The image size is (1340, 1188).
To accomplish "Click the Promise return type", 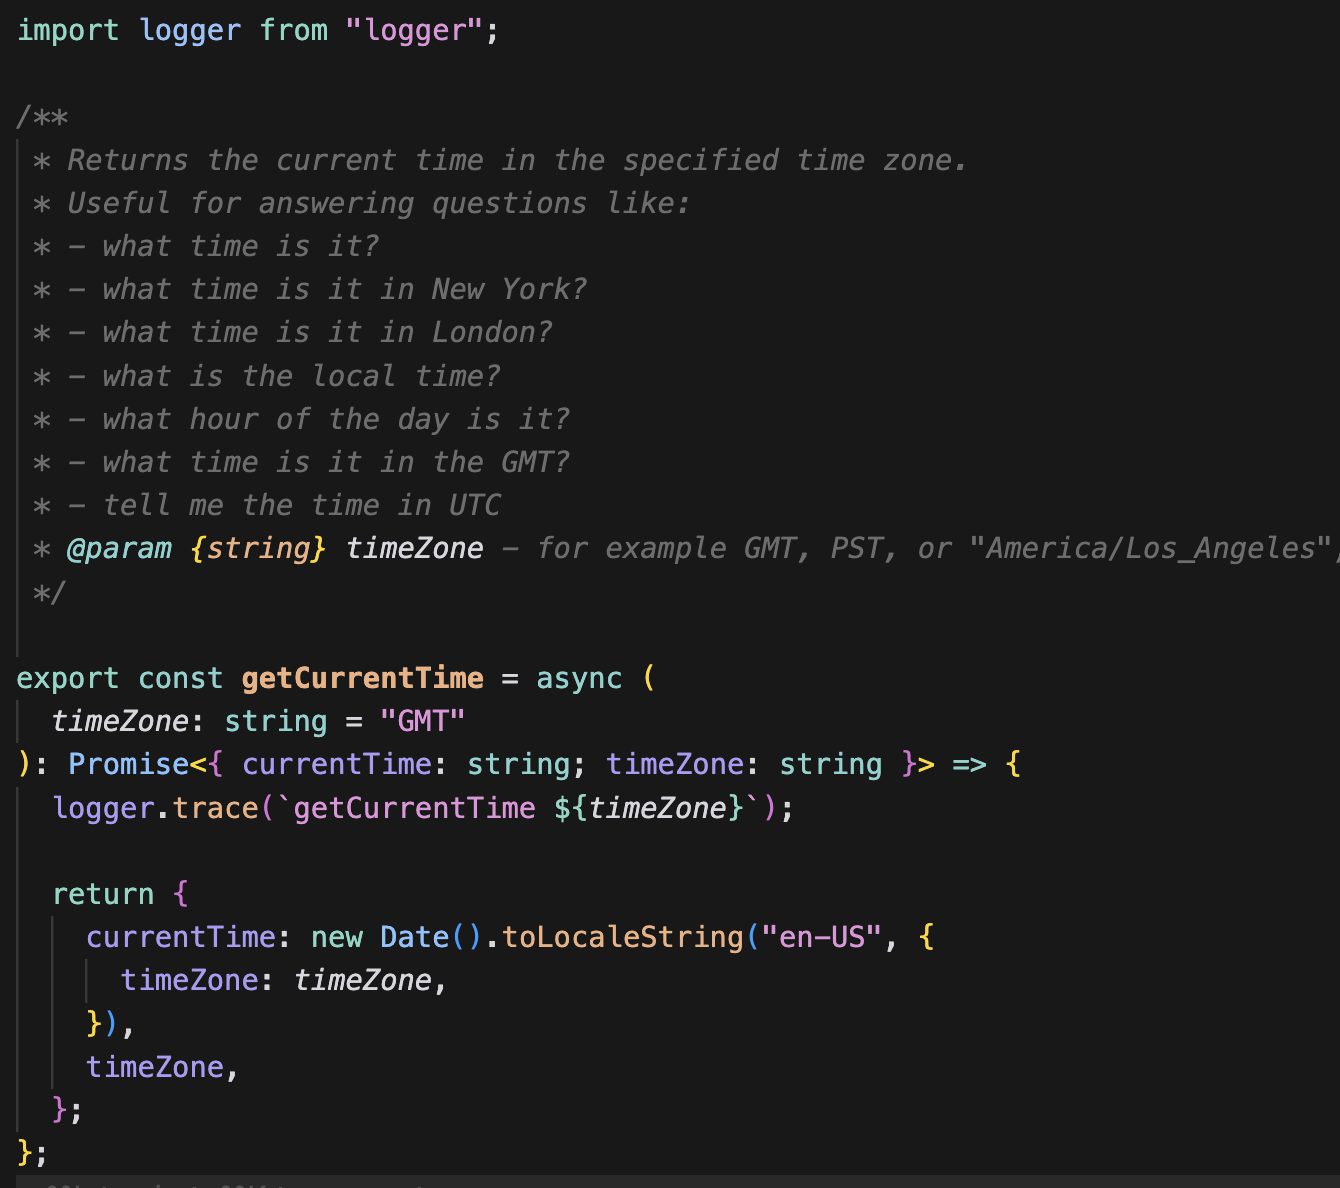I will (x=128, y=764).
